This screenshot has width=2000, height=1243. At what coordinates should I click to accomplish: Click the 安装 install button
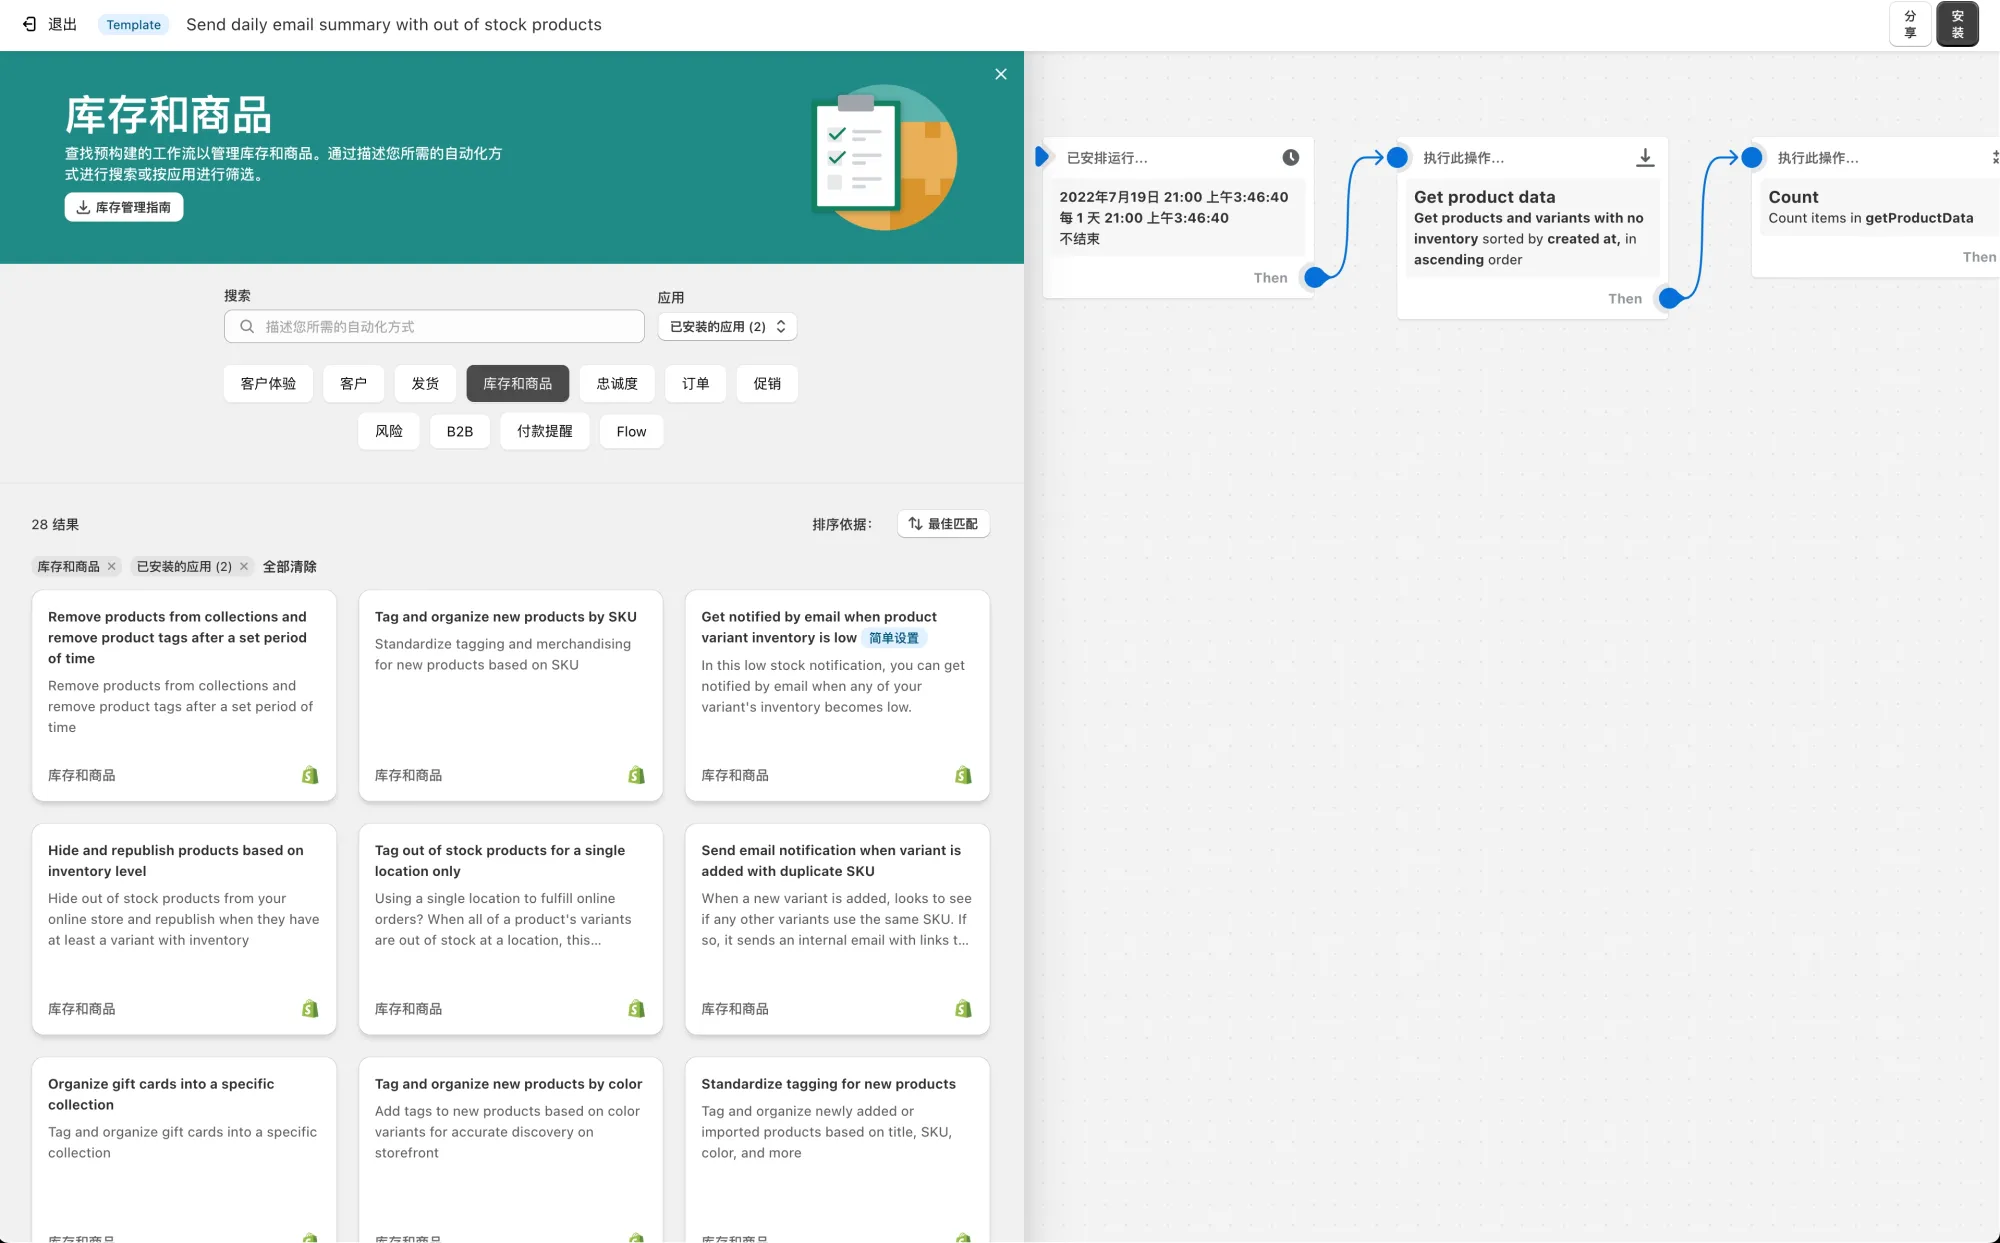1958,23
